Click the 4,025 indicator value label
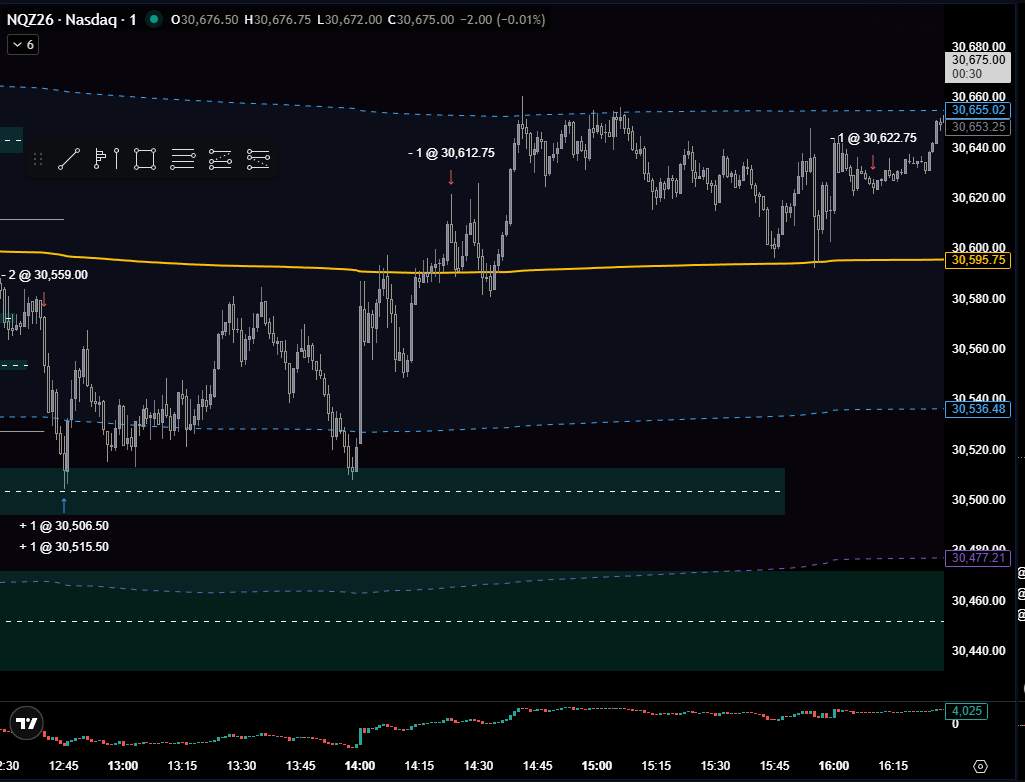 click(x=966, y=711)
